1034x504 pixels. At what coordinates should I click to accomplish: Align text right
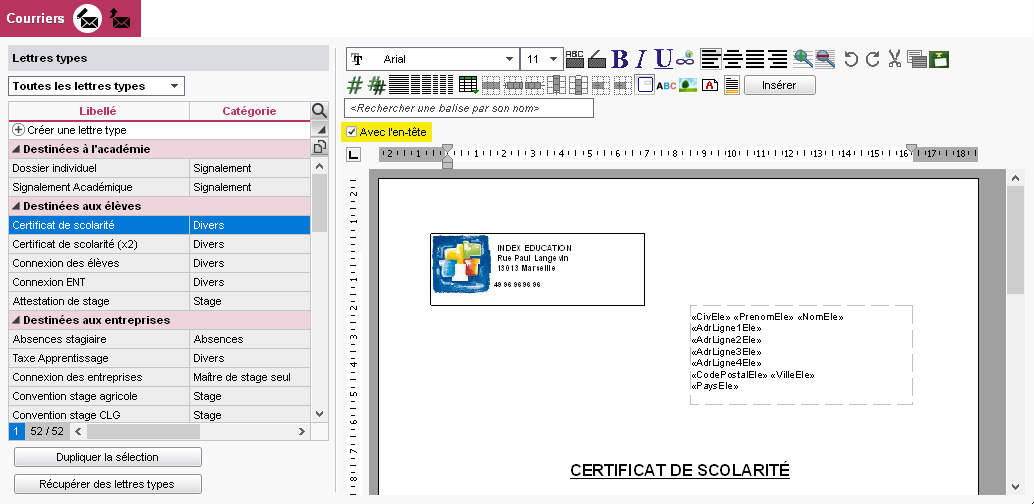[x=777, y=59]
